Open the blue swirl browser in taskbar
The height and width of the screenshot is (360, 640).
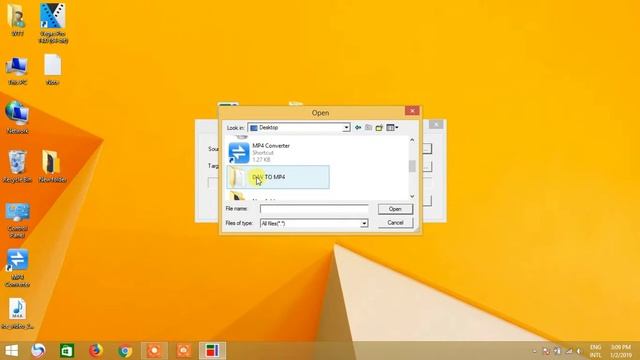[38, 351]
